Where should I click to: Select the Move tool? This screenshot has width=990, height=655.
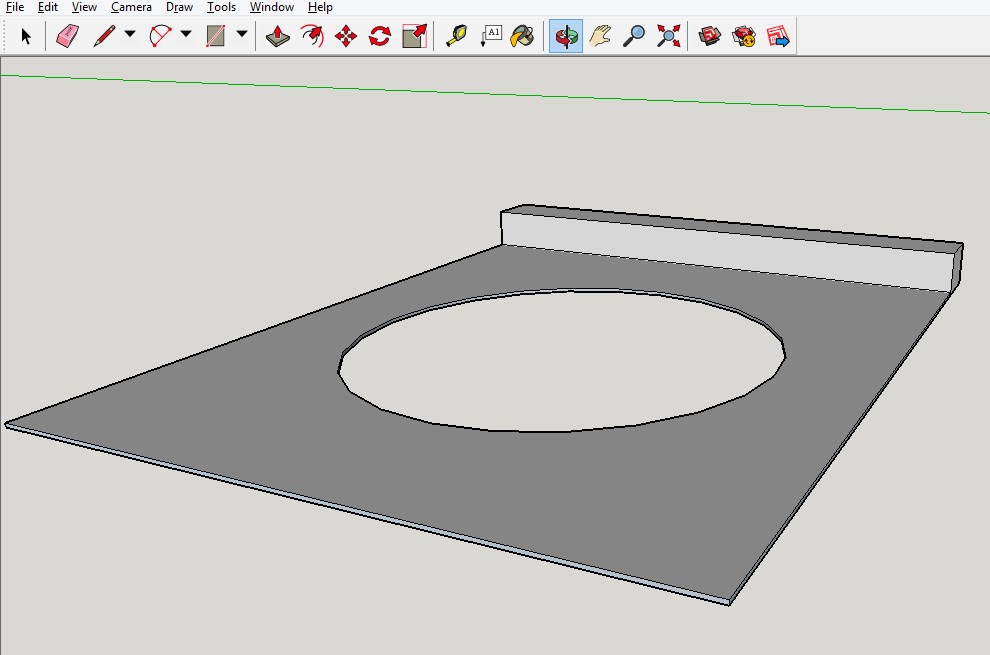346,37
